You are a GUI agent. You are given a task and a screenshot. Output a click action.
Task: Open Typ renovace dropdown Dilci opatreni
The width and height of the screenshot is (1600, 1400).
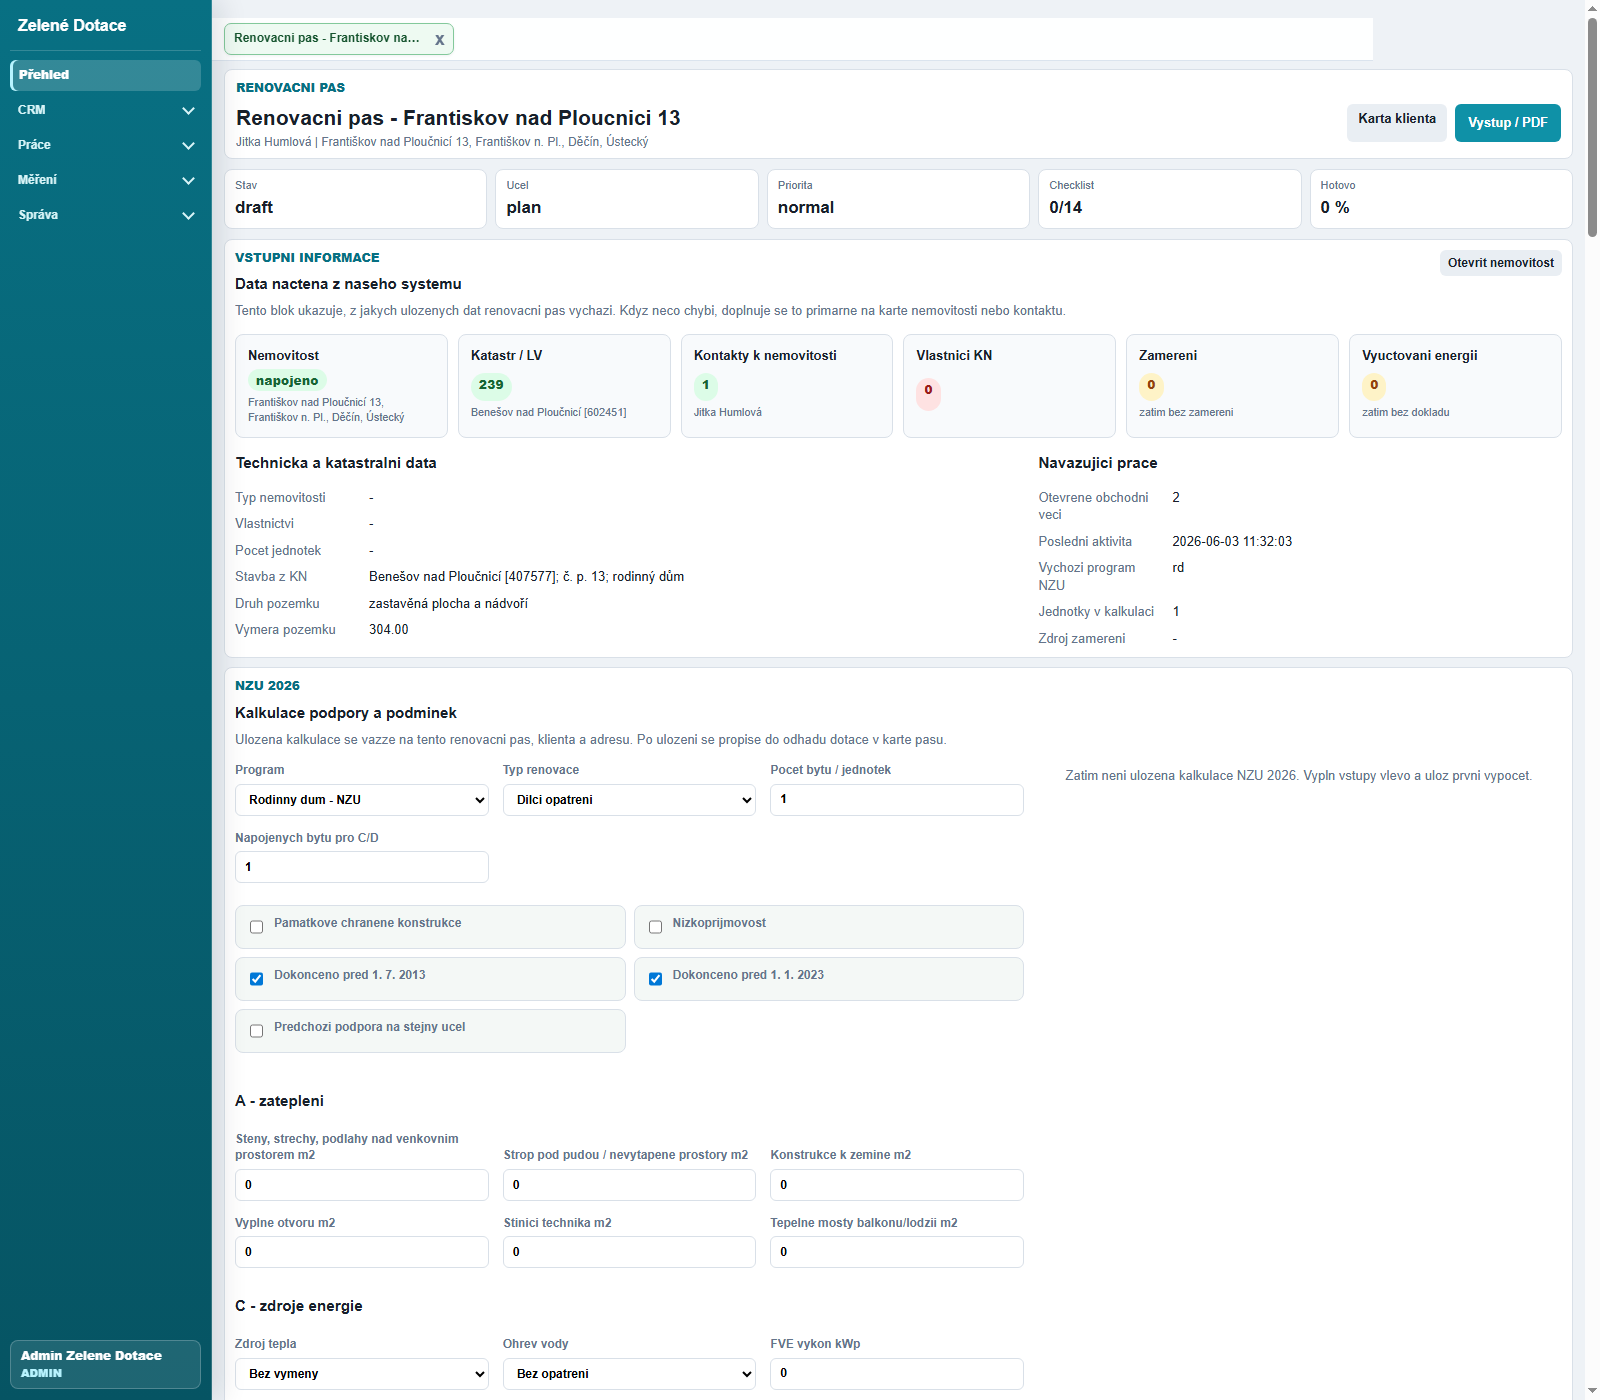[x=629, y=800]
